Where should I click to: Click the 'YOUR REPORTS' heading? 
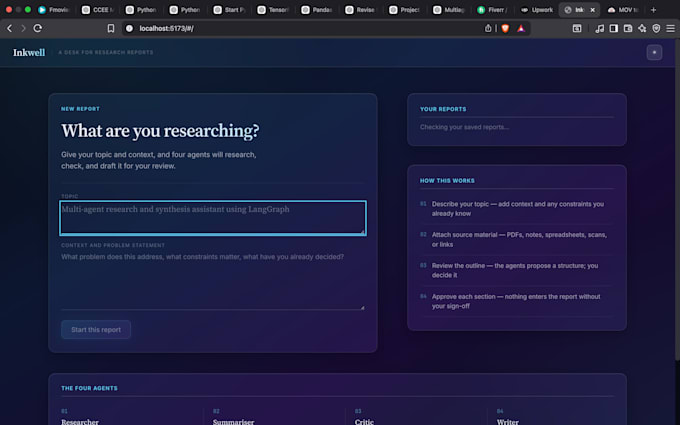(x=443, y=109)
